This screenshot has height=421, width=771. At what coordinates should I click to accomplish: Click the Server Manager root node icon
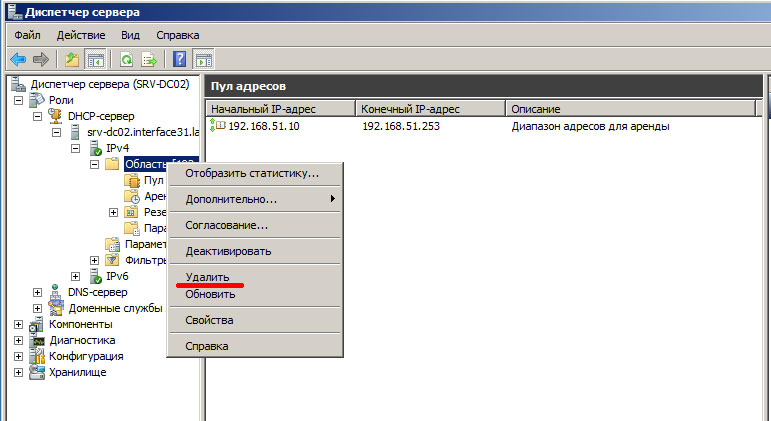pyautogui.click(x=19, y=84)
